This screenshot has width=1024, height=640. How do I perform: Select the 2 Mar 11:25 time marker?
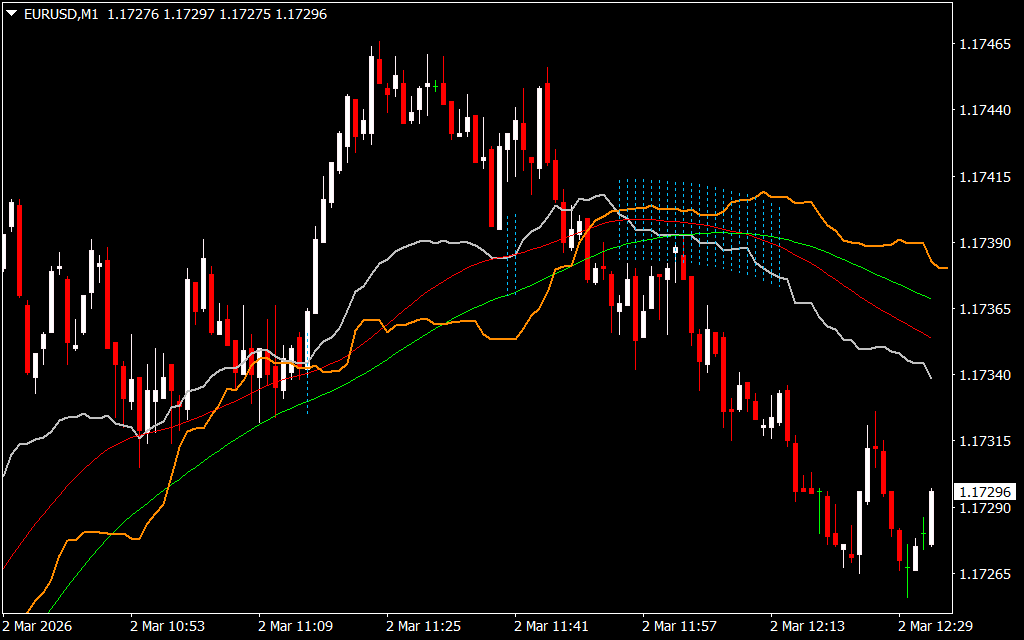423,626
